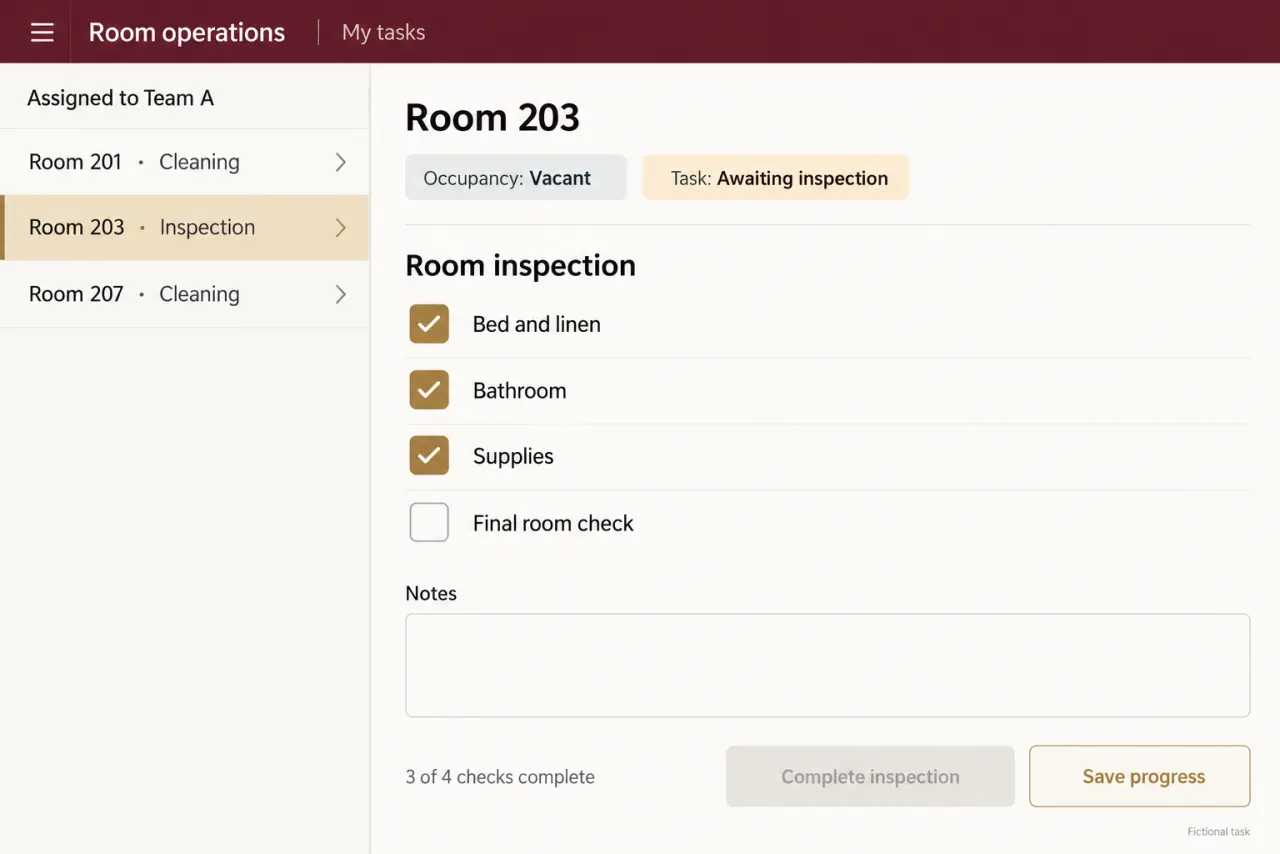
Task: Click the Task: Awaiting inspection badge
Action: (x=775, y=178)
